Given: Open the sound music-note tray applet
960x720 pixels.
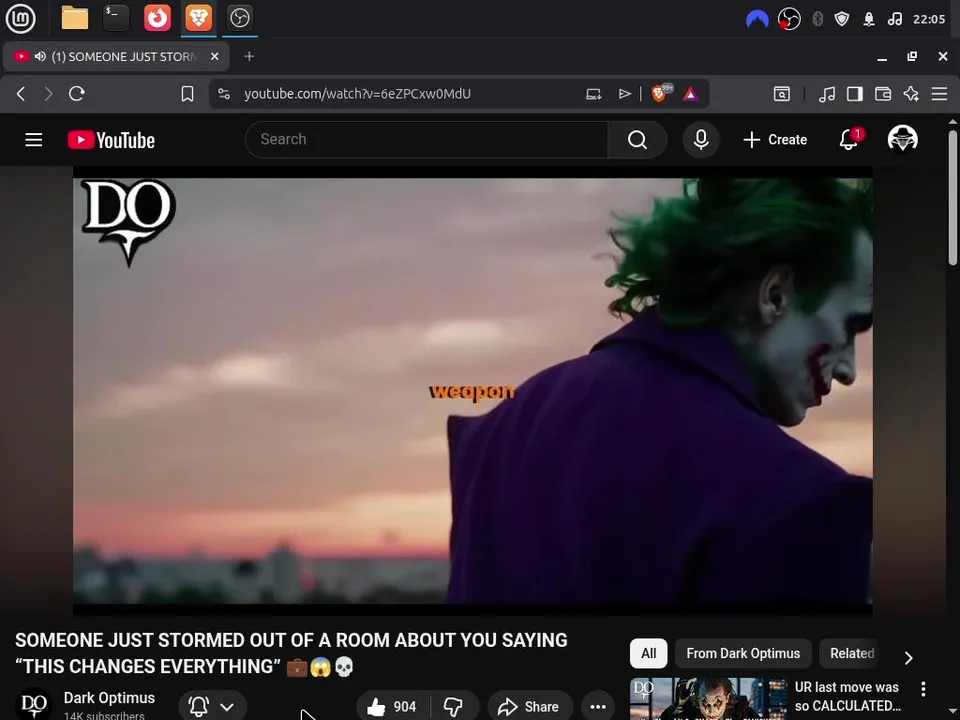Looking at the screenshot, I should (895, 19).
